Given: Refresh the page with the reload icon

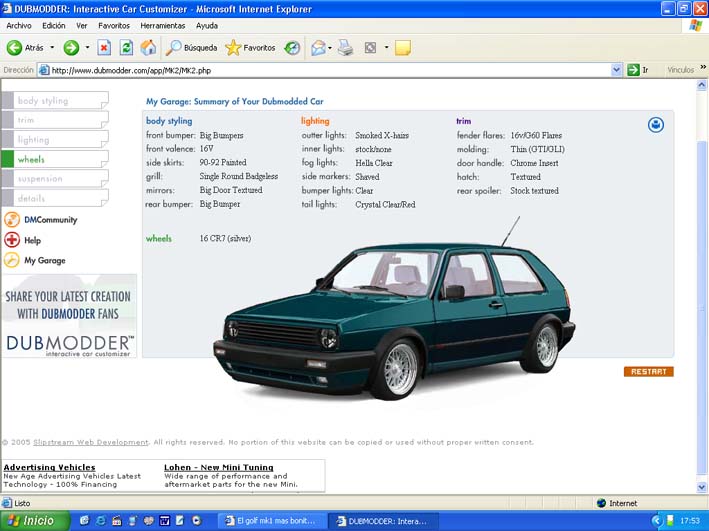Looking at the screenshot, I should [x=126, y=47].
